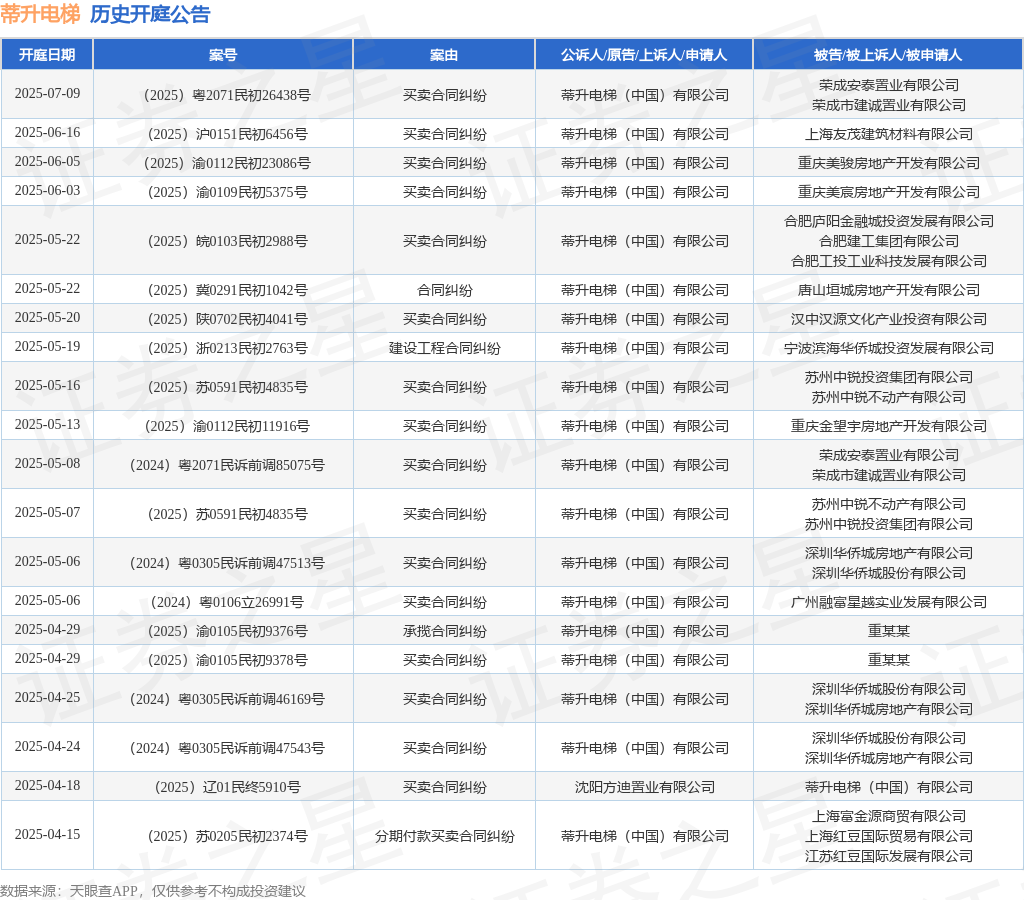Click defendant 重庆美宸房地产开发有限公司
The width and height of the screenshot is (1024, 900).
(x=888, y=193)
